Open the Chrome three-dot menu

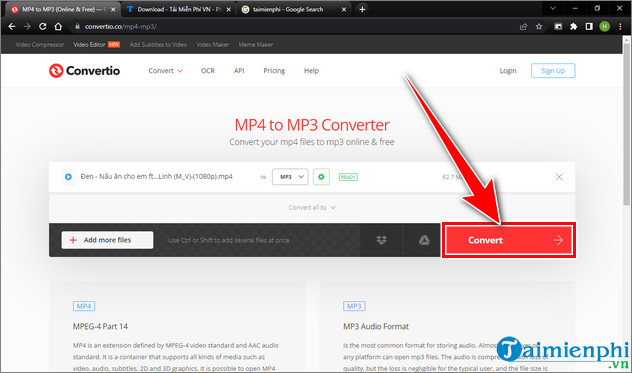point(620,27)
